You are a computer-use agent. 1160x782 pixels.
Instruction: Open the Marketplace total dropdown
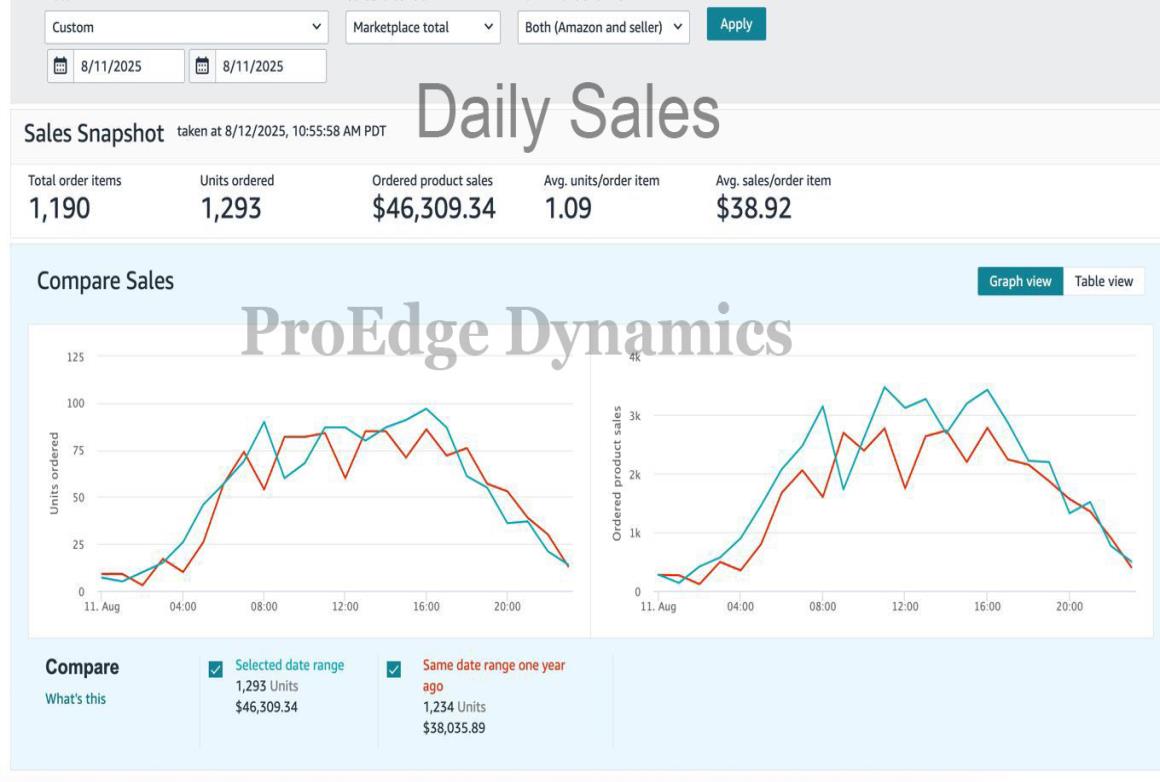423,27
